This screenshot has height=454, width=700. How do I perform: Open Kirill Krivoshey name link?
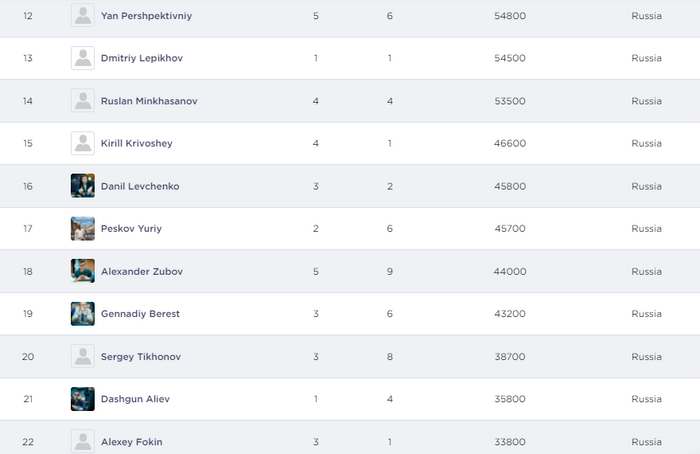(x=137, y=143)
